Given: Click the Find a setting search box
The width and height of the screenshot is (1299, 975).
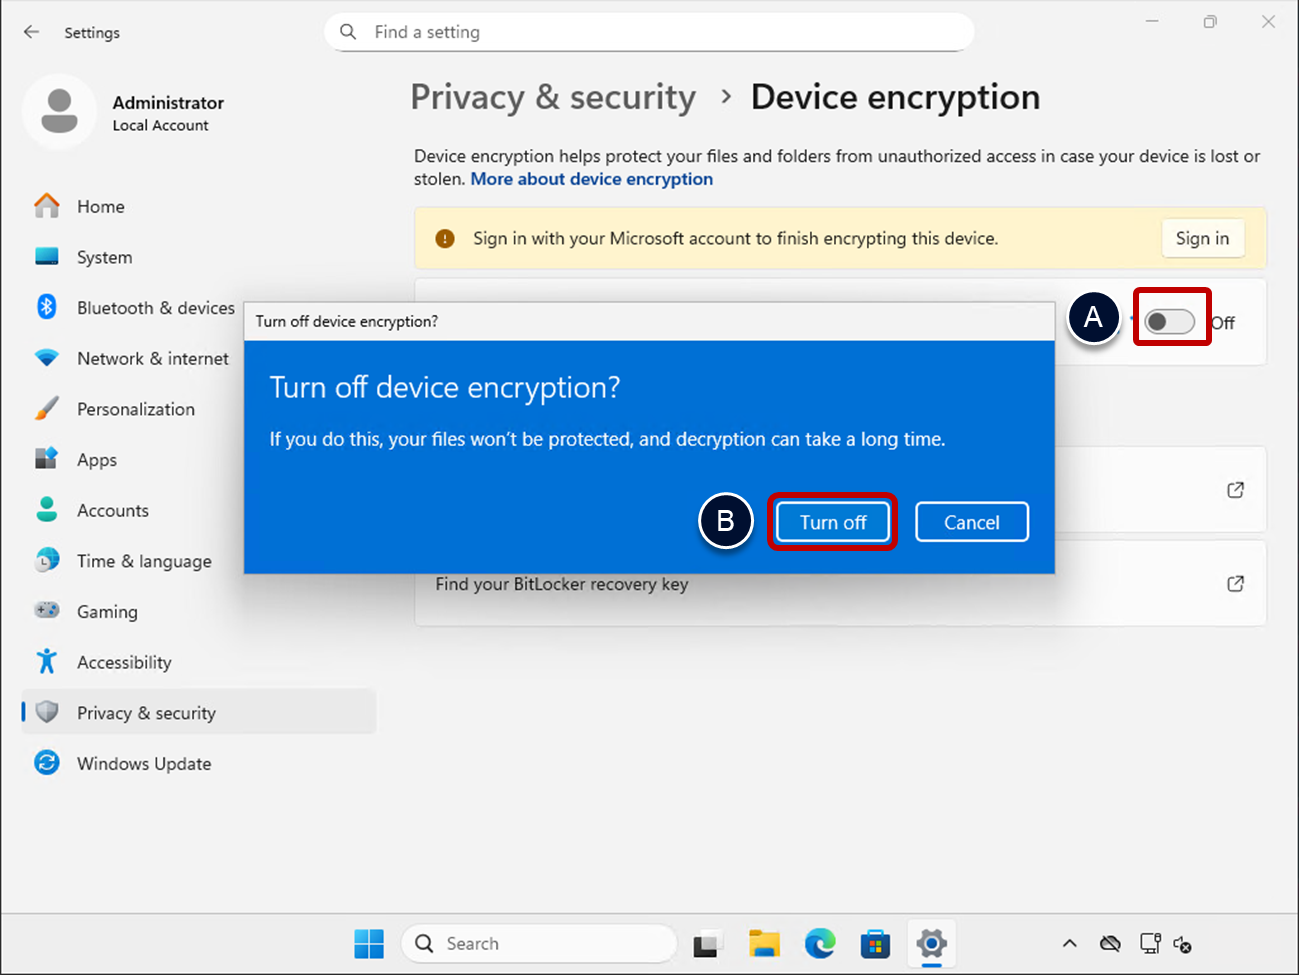Looking at the screenshot, I should coord(650,32).
